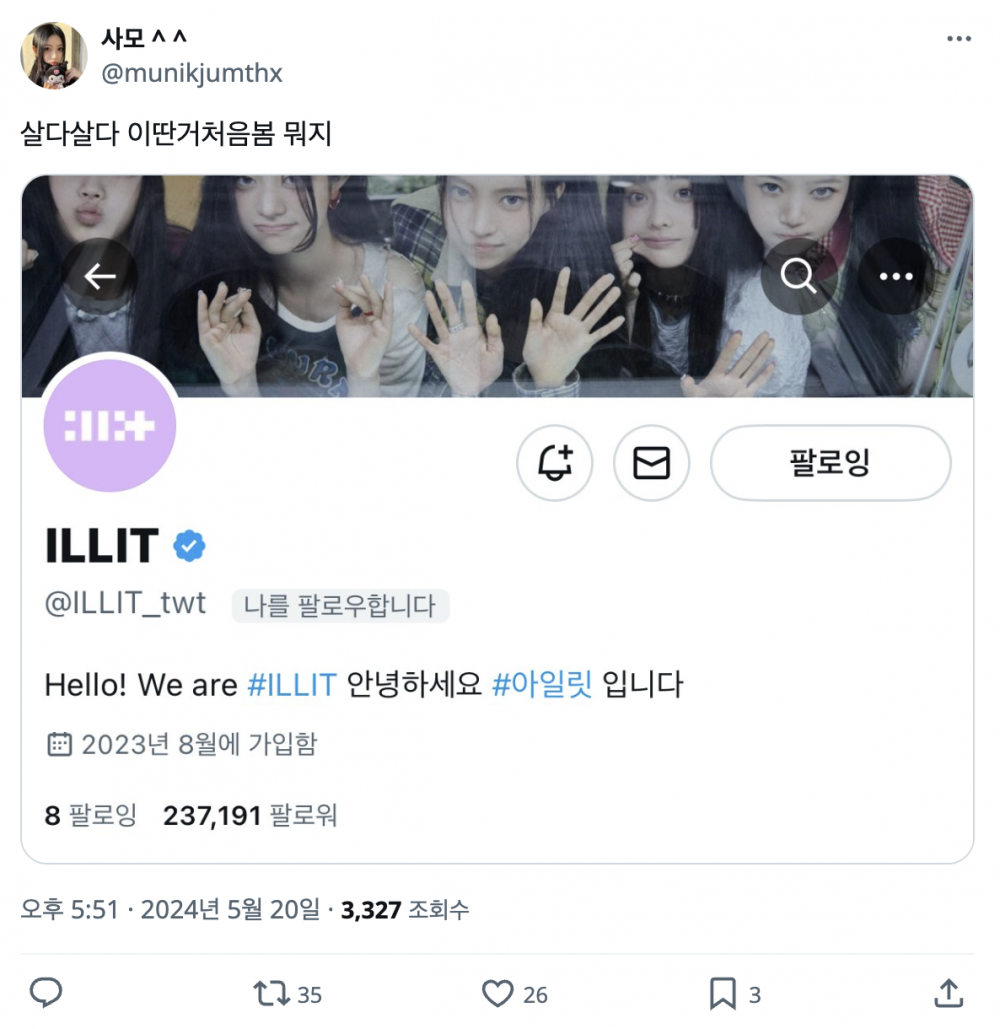Share the tweet via upload arrow icon

[x=948, y=993]
